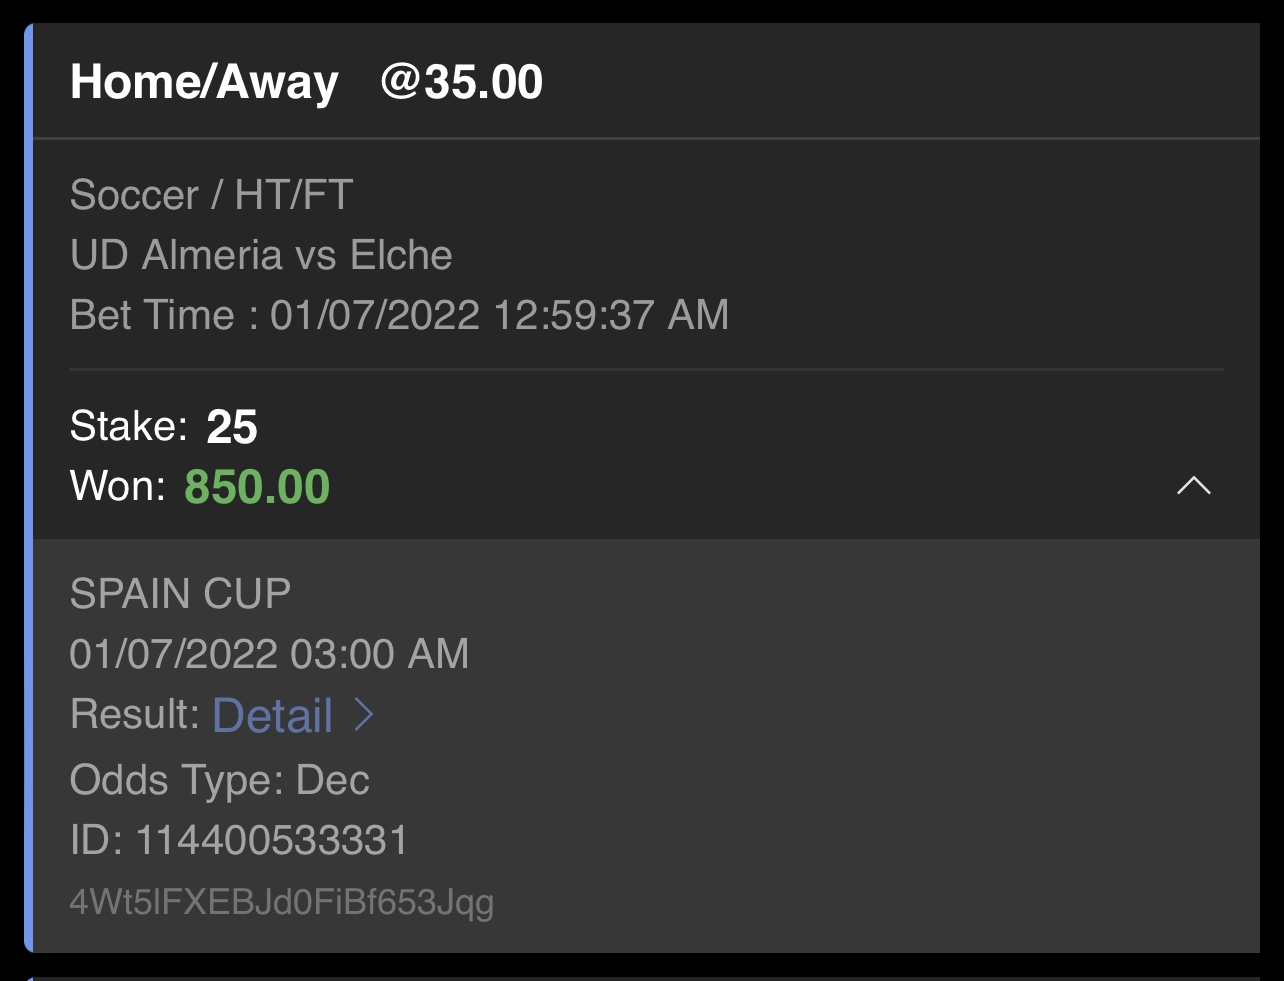
Task: Click the Stake amount 25
Action: pyautogui.click(x=232, y=427)
